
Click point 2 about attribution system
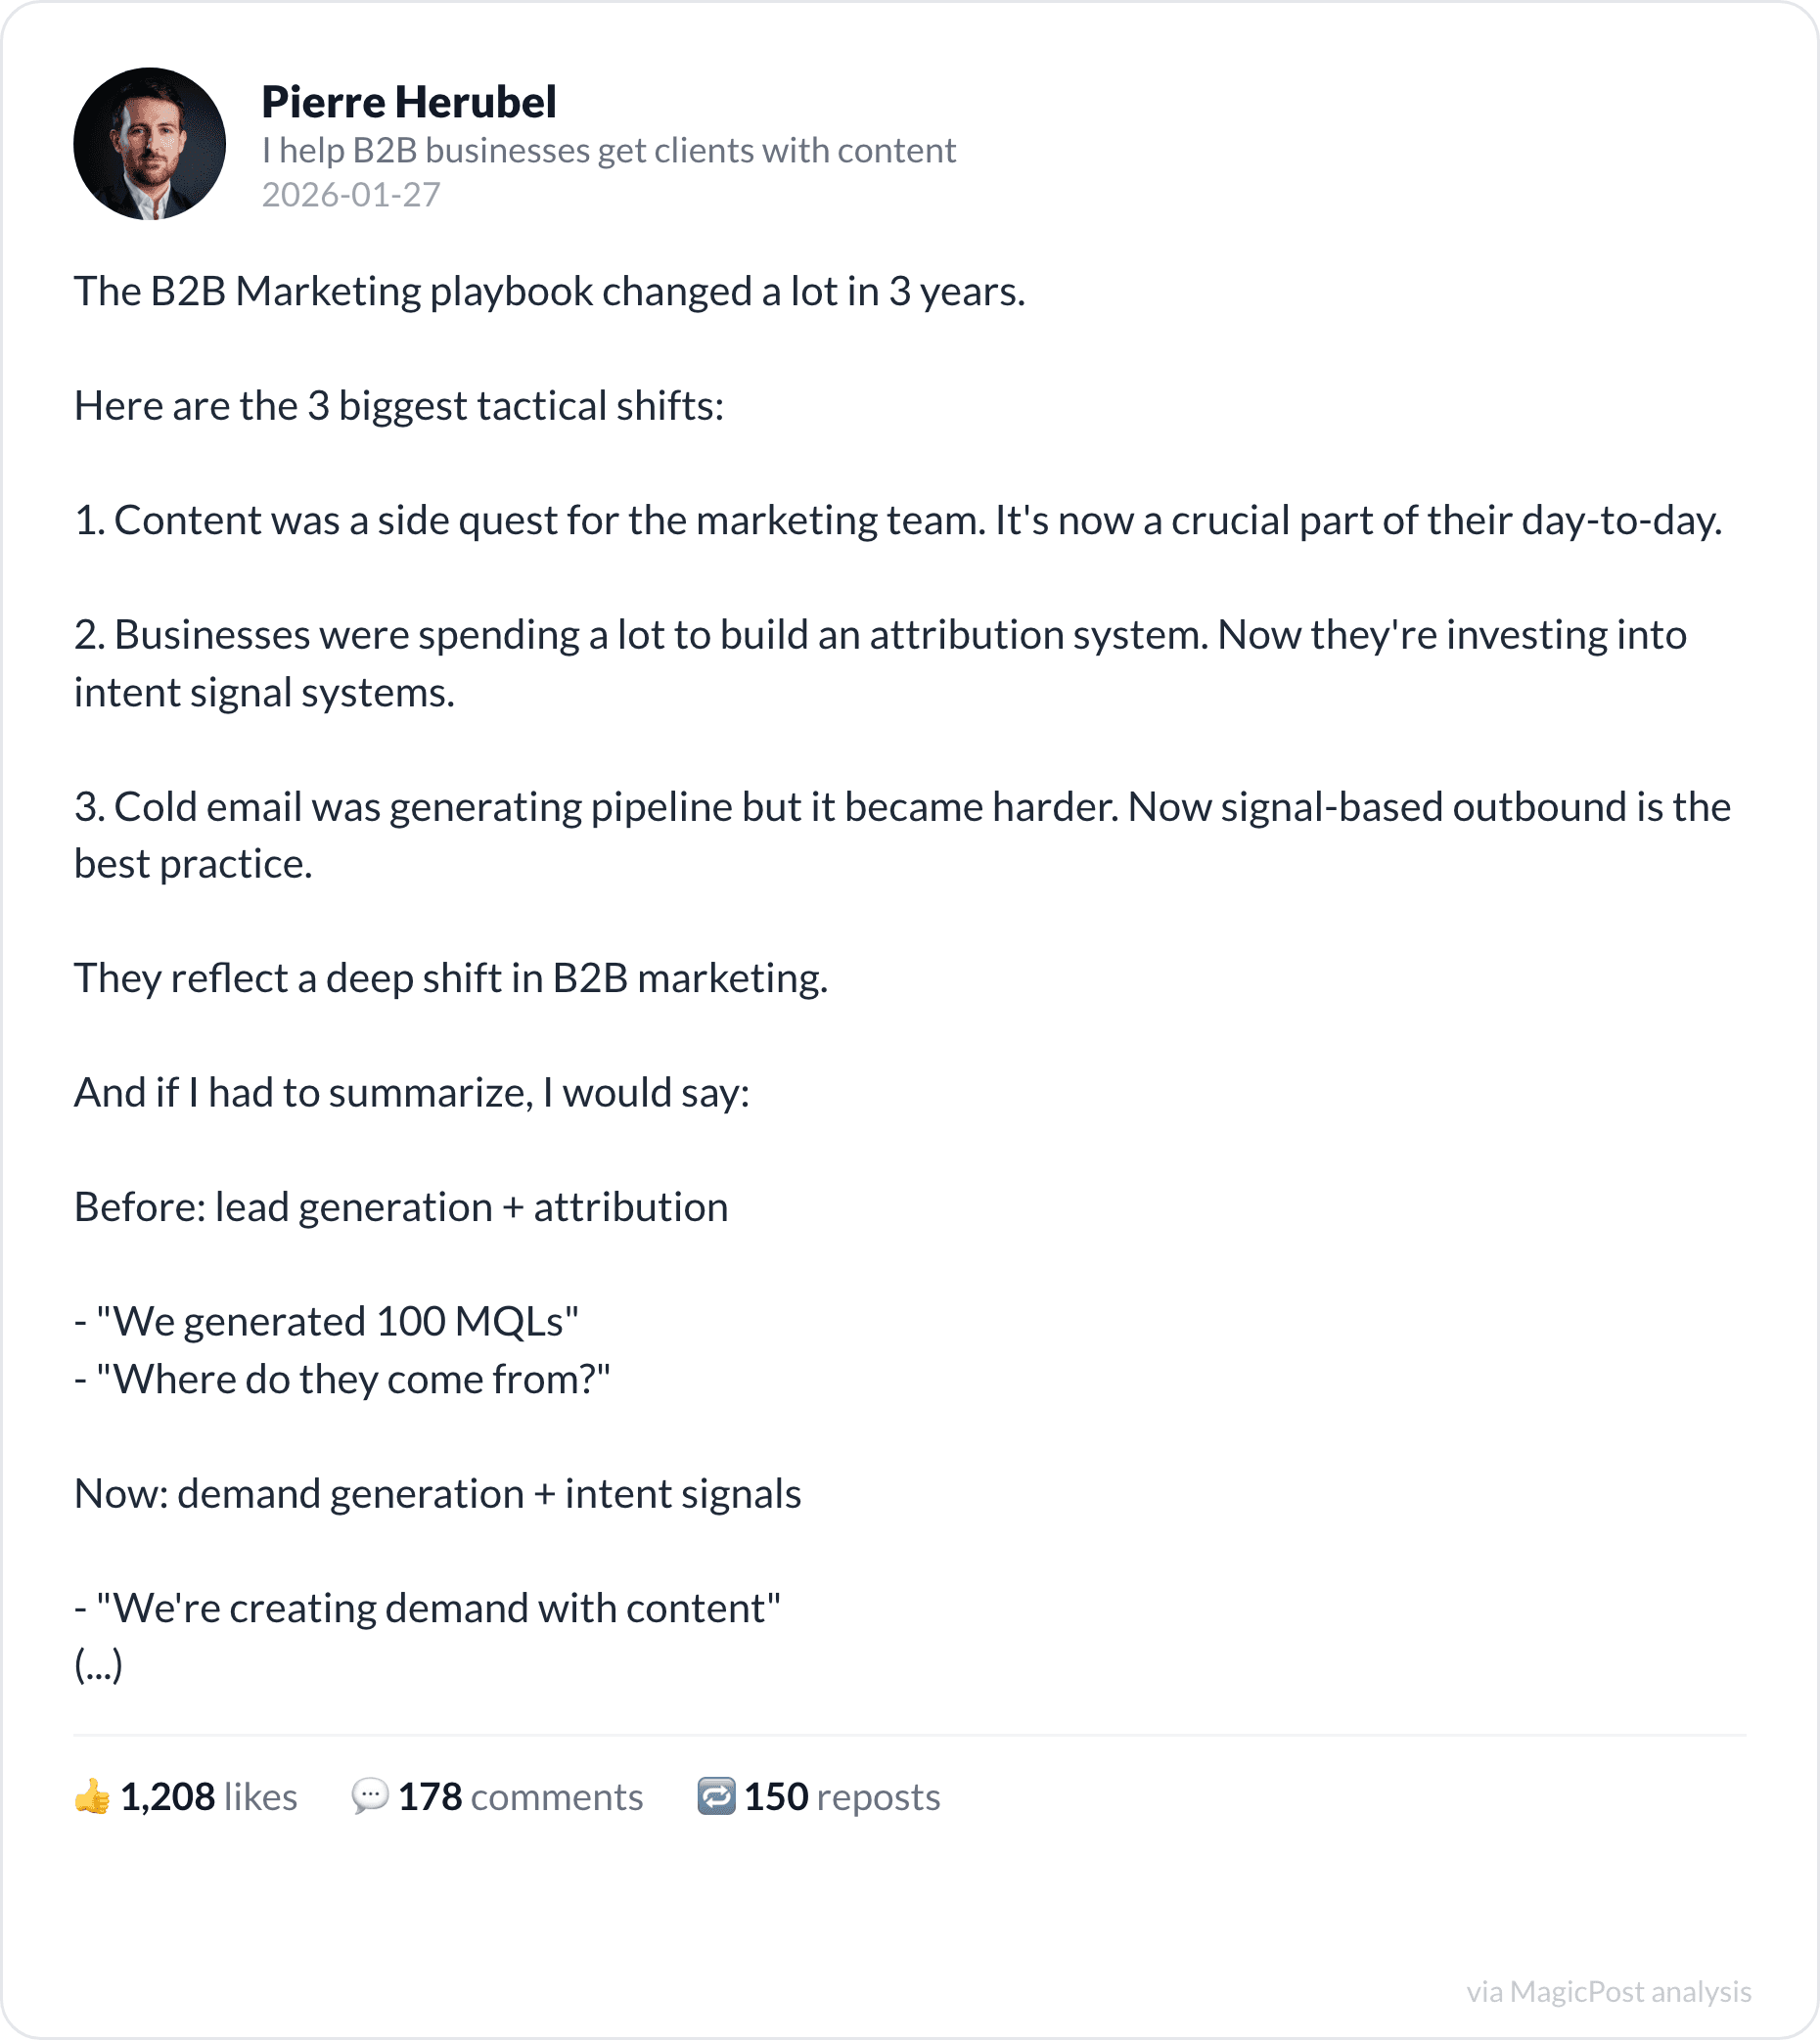881,664
